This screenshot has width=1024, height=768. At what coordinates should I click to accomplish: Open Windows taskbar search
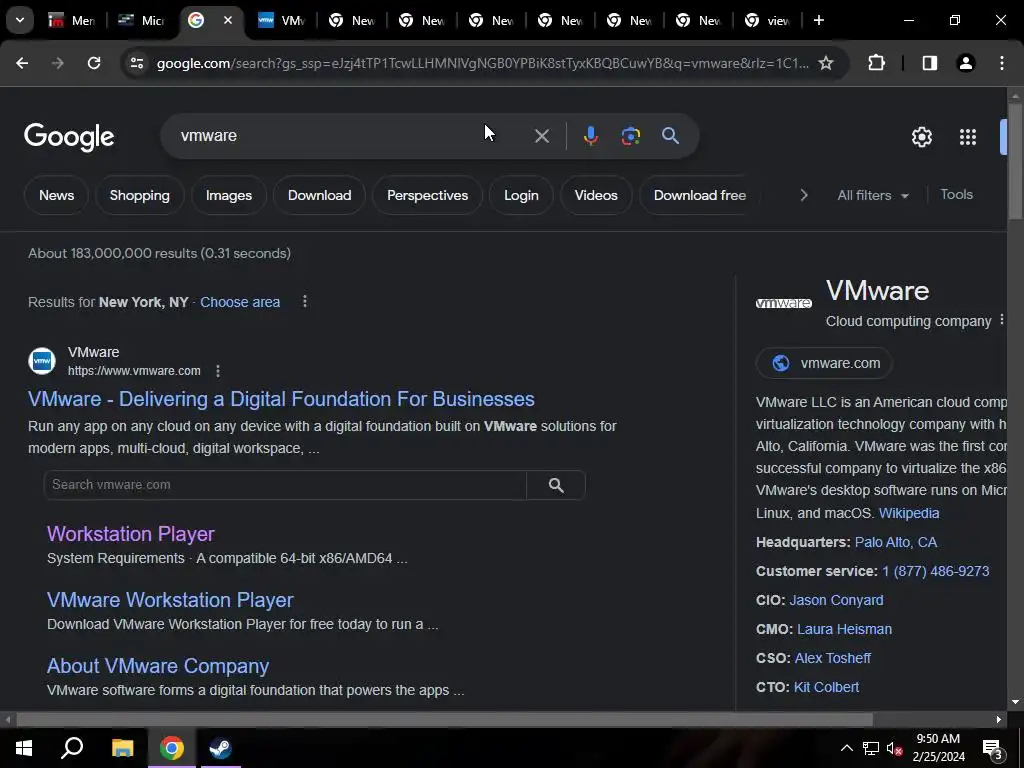(x=72, y=748)
